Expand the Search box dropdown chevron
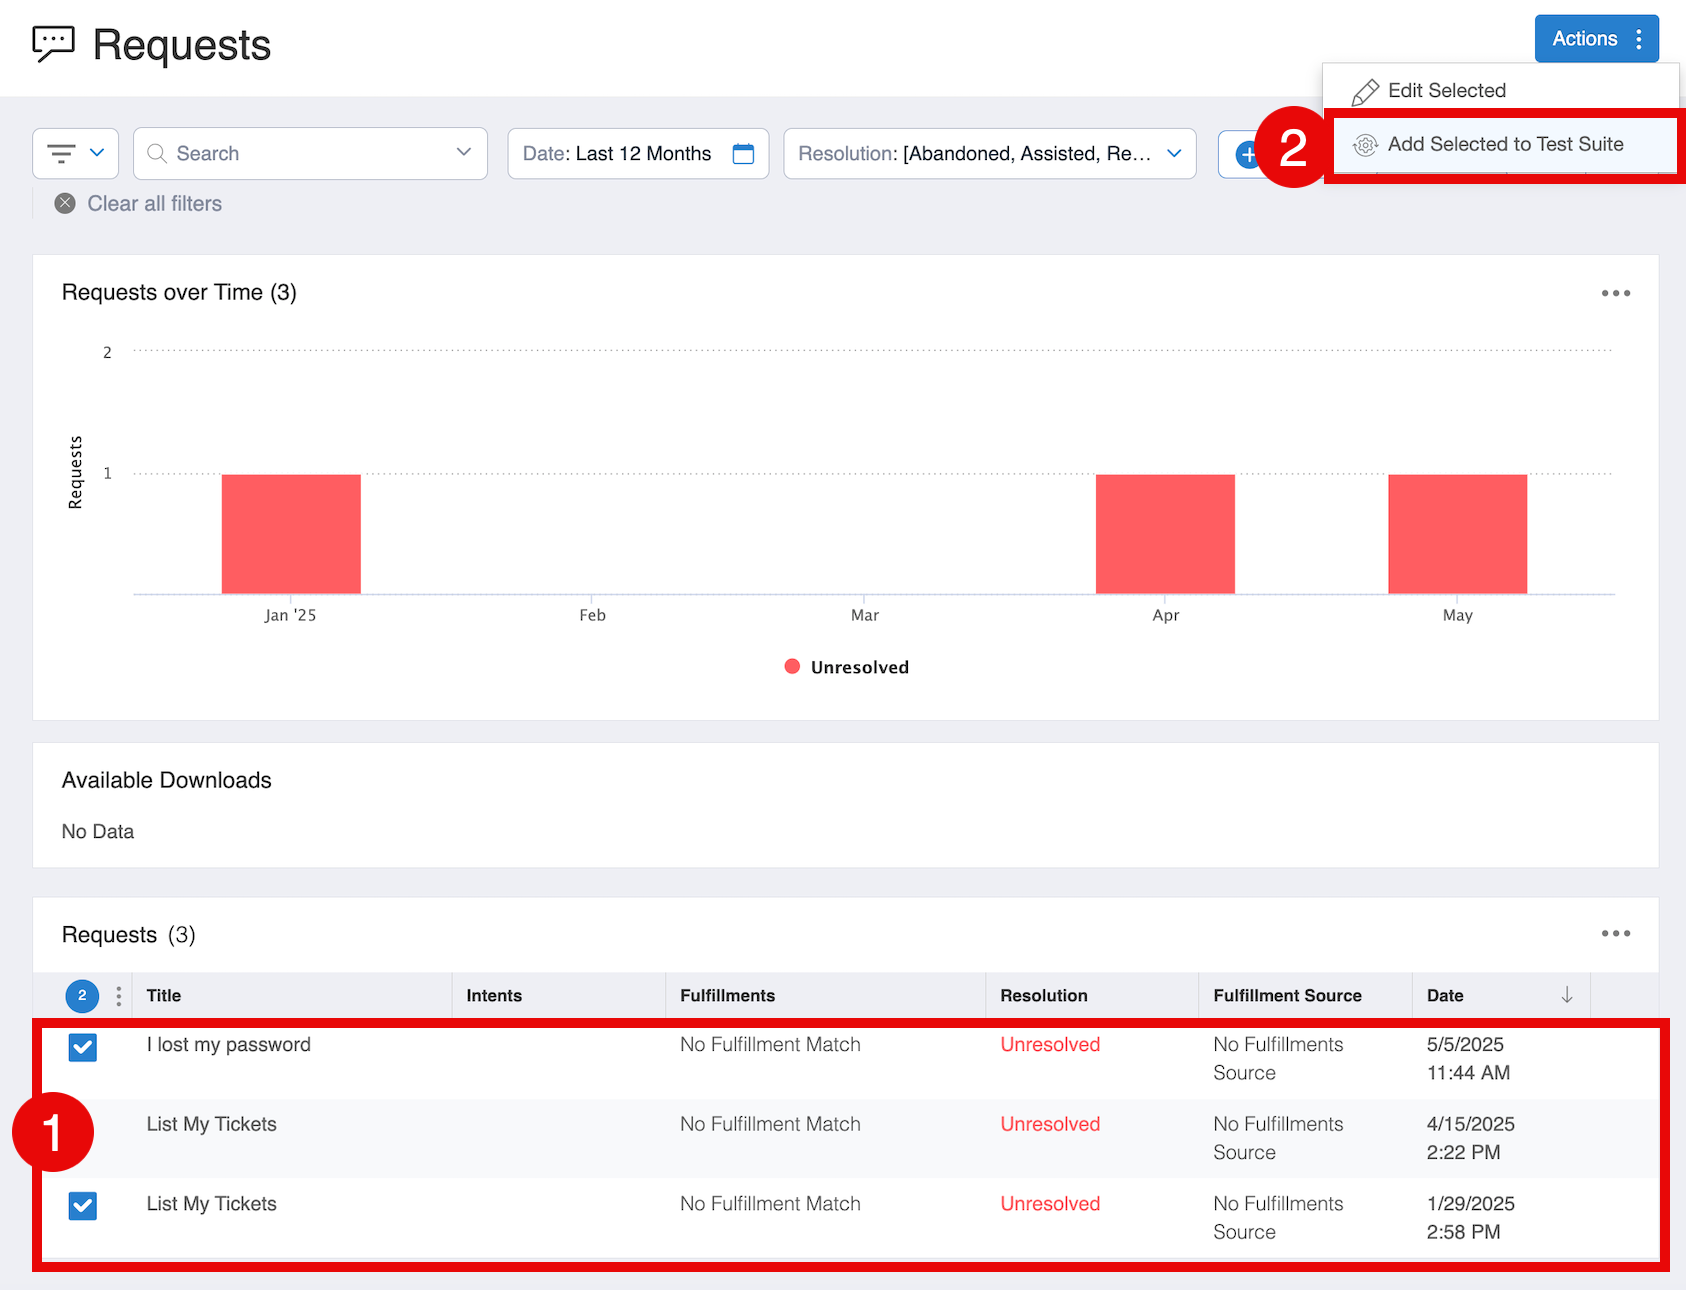This screenshot has width=1686, height=1290. 463,153
